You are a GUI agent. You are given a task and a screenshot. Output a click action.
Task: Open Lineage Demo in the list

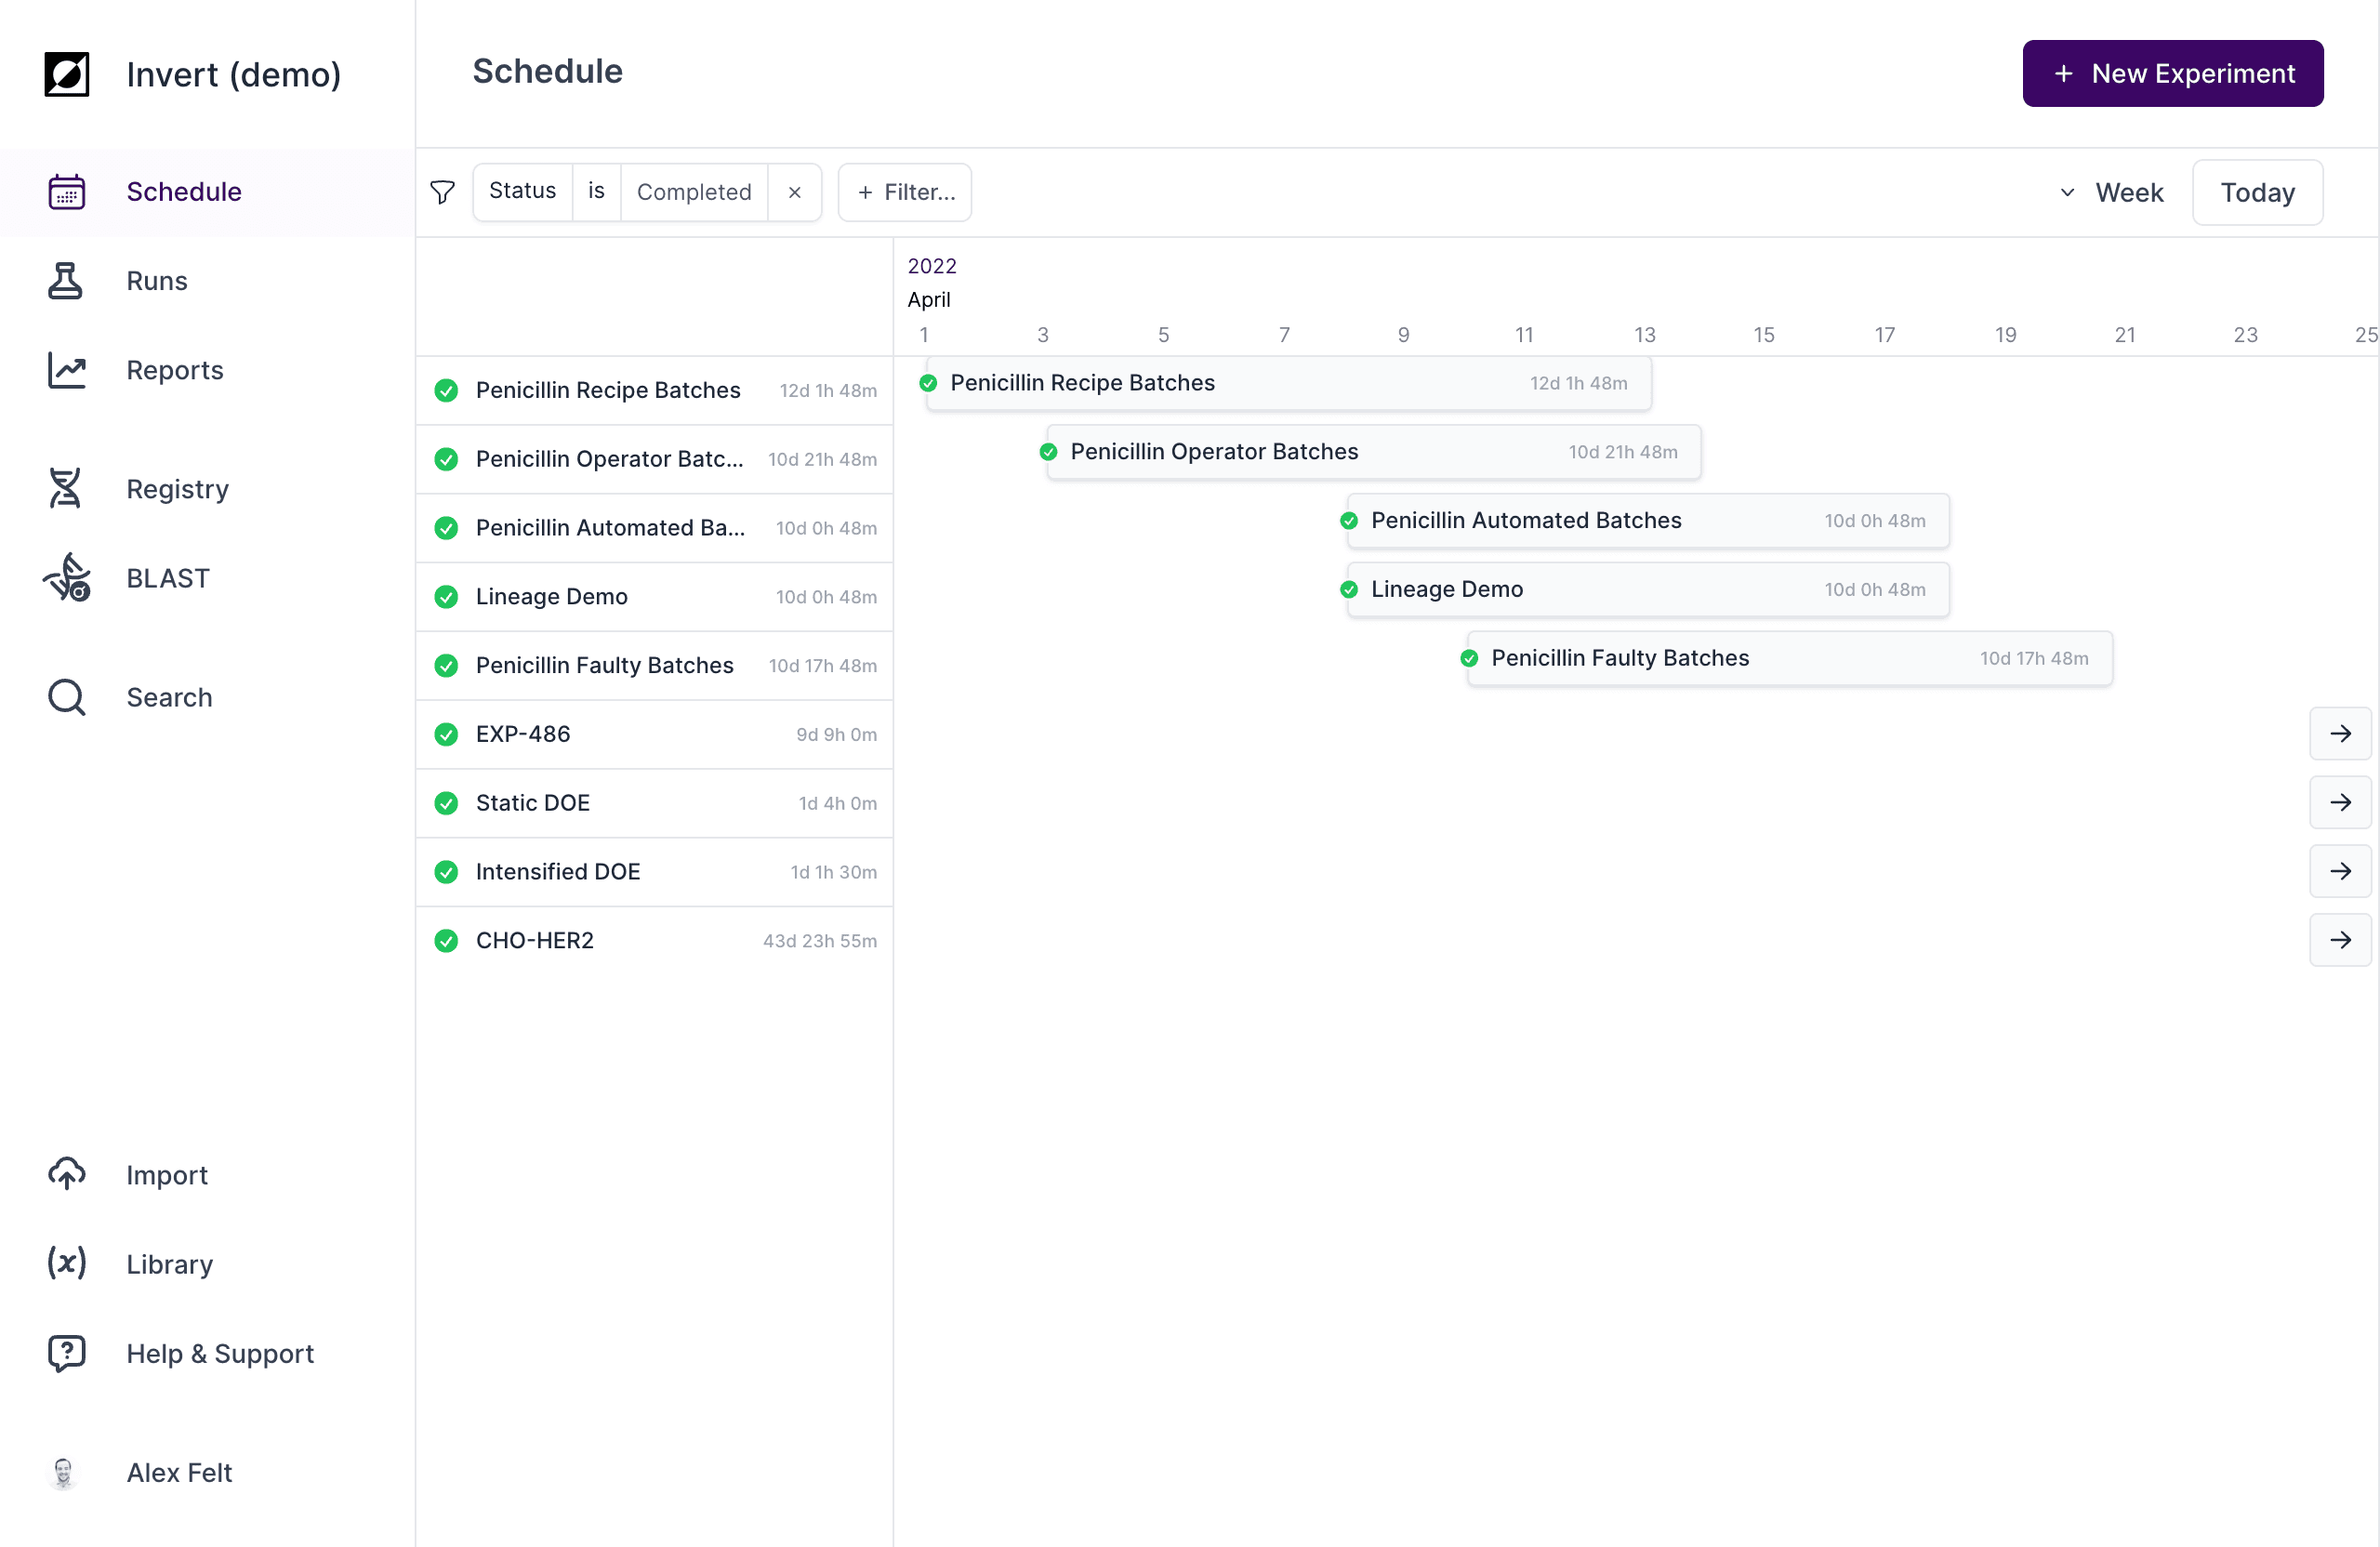654,597
